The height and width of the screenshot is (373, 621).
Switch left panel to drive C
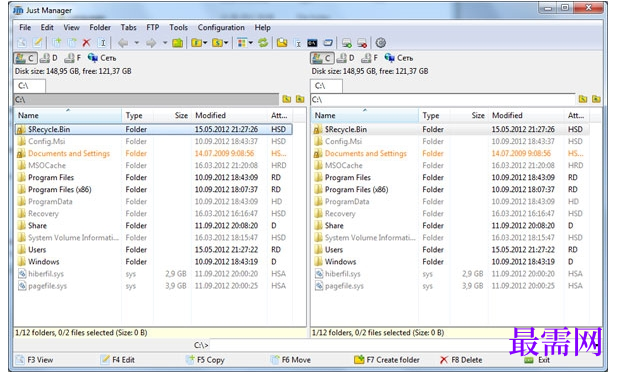click(25, 58)
